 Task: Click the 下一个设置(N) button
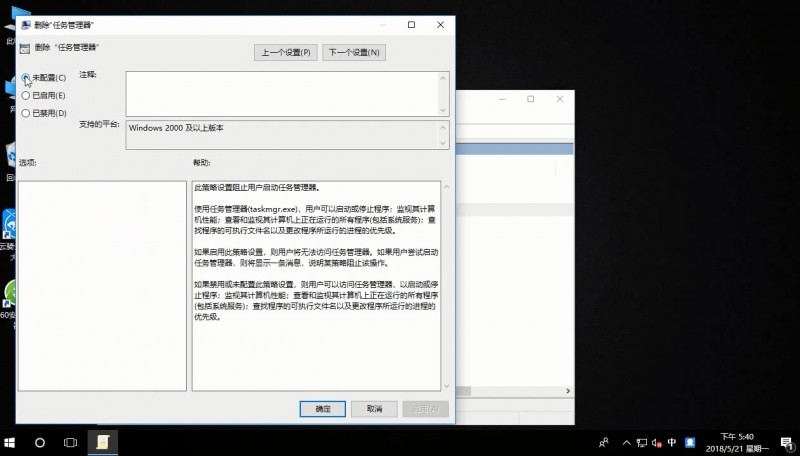(354, 52)
